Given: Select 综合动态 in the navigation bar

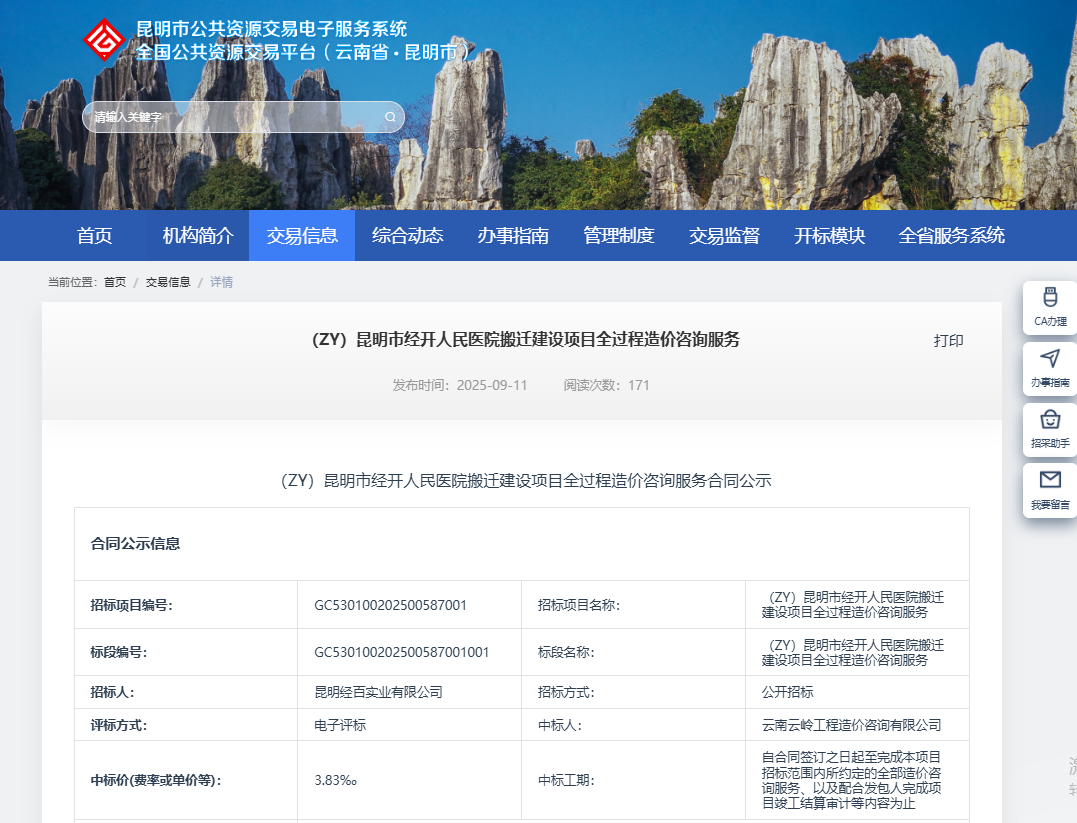Looking at the screenshot, I should click(407, 235).
